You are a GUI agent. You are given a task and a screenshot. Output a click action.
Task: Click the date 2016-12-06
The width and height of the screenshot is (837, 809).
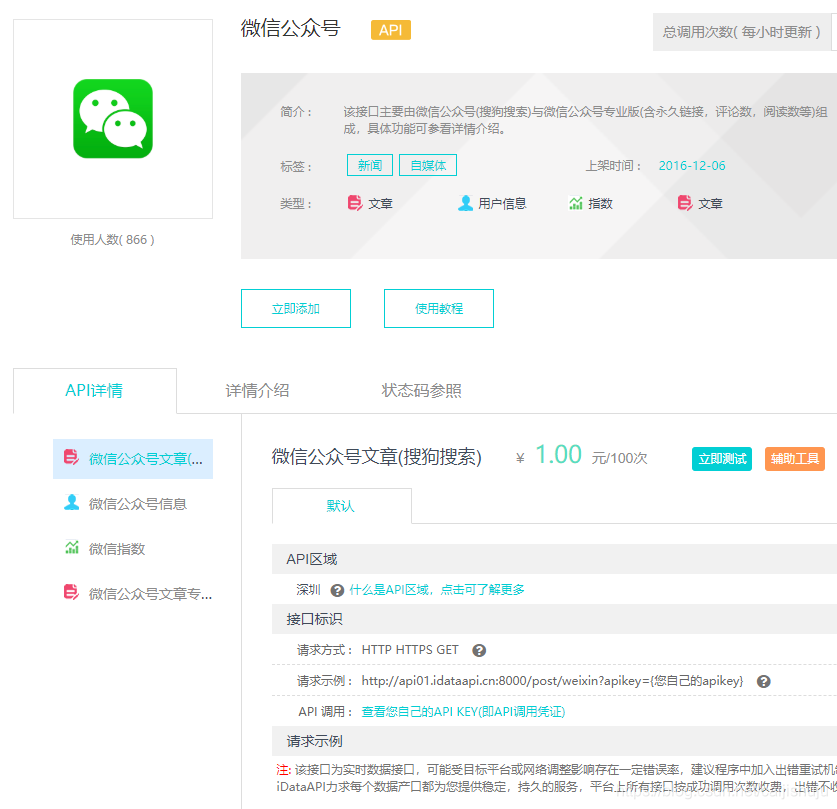tap(692, 165)
